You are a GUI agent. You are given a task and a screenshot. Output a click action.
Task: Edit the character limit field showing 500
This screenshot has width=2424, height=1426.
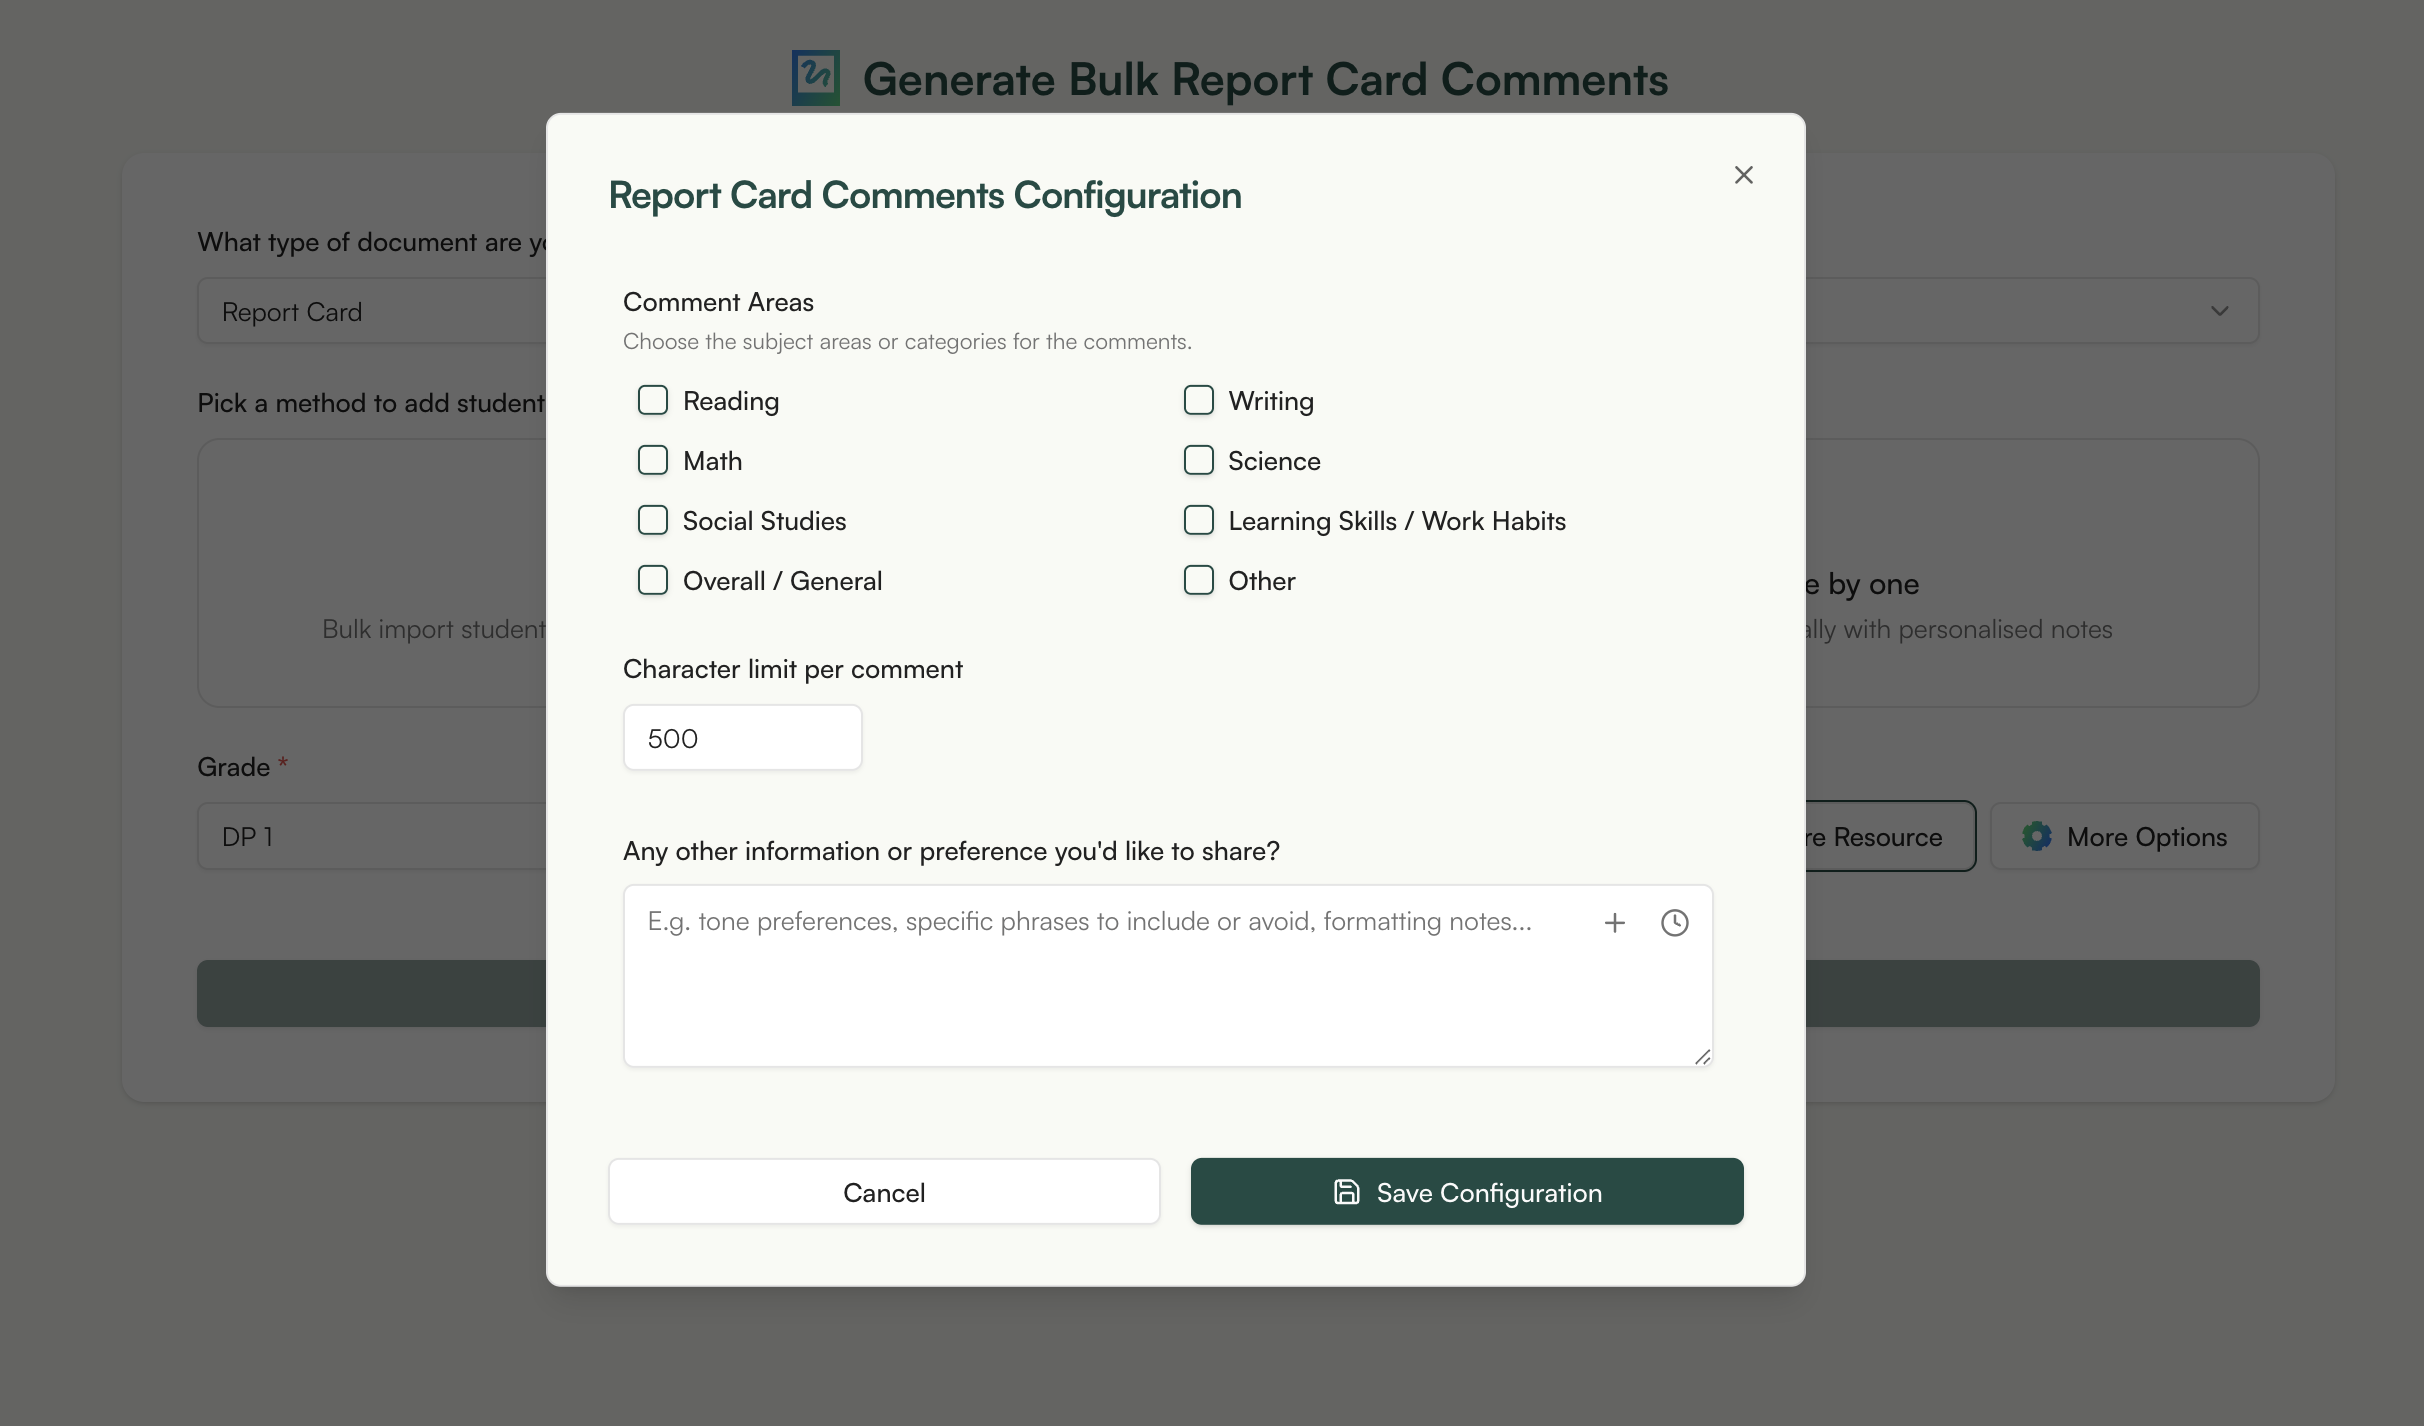point(742,737)
